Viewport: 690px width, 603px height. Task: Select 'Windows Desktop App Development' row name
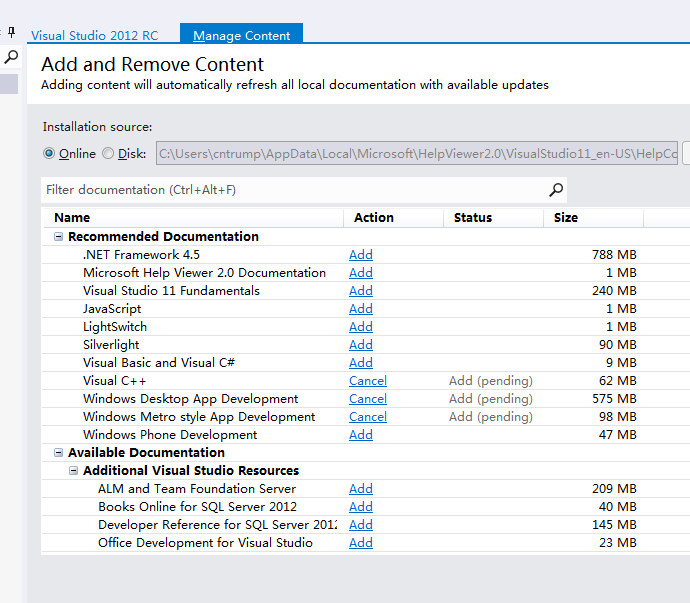click(x=191, y=399)
